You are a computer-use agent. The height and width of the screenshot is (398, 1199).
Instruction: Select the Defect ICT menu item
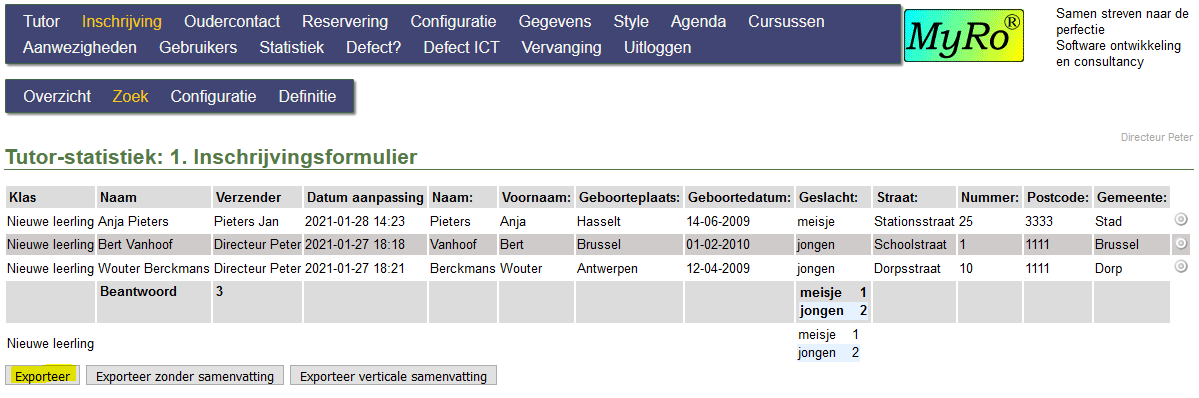[x=461, y=47]
